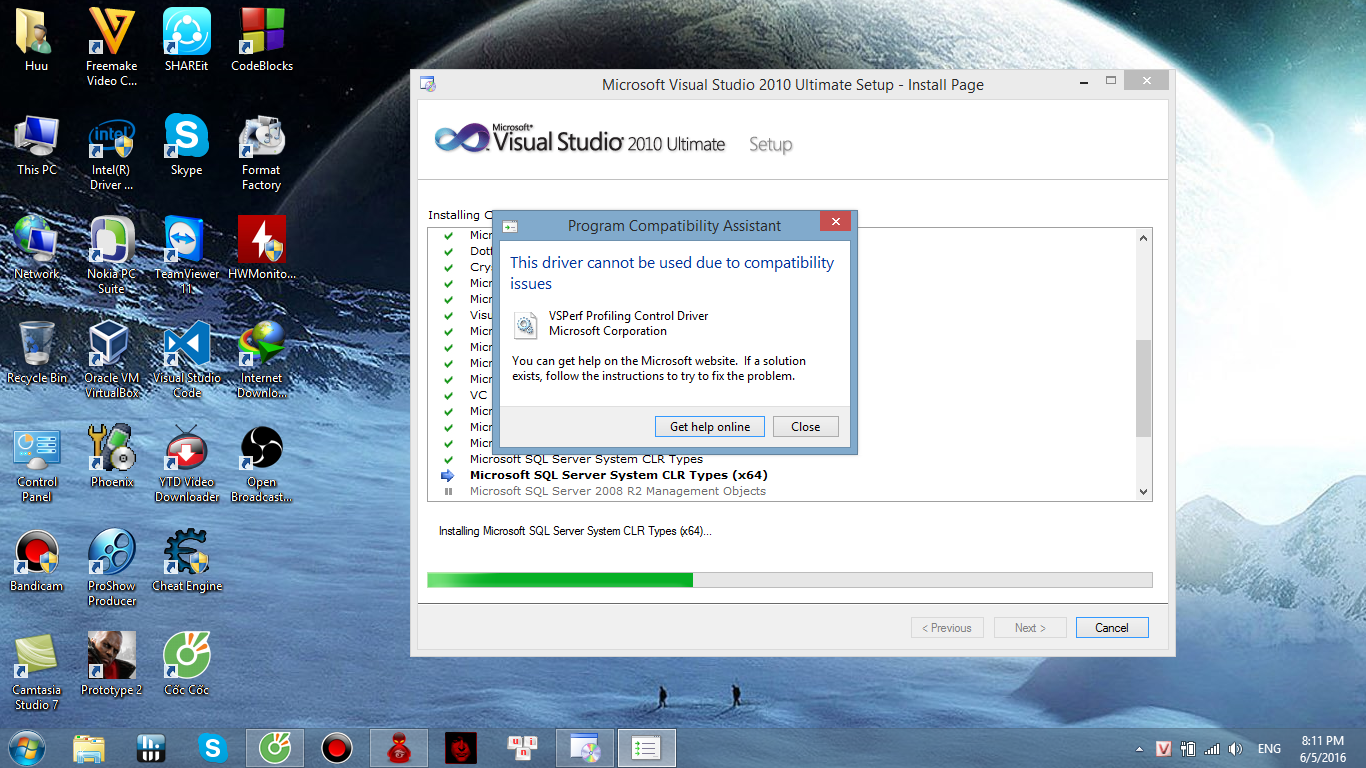Open Skype from the taskbar

coord(212,747)
